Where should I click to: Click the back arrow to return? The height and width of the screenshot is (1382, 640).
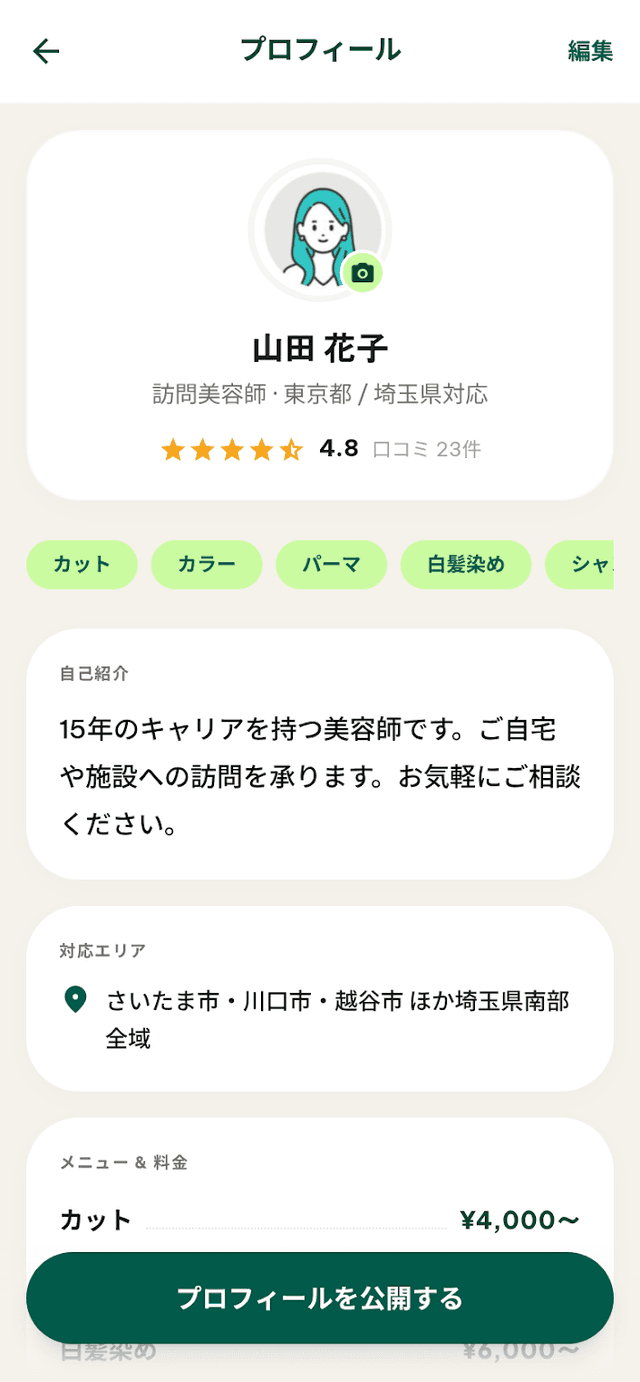(x=45, y=51)
